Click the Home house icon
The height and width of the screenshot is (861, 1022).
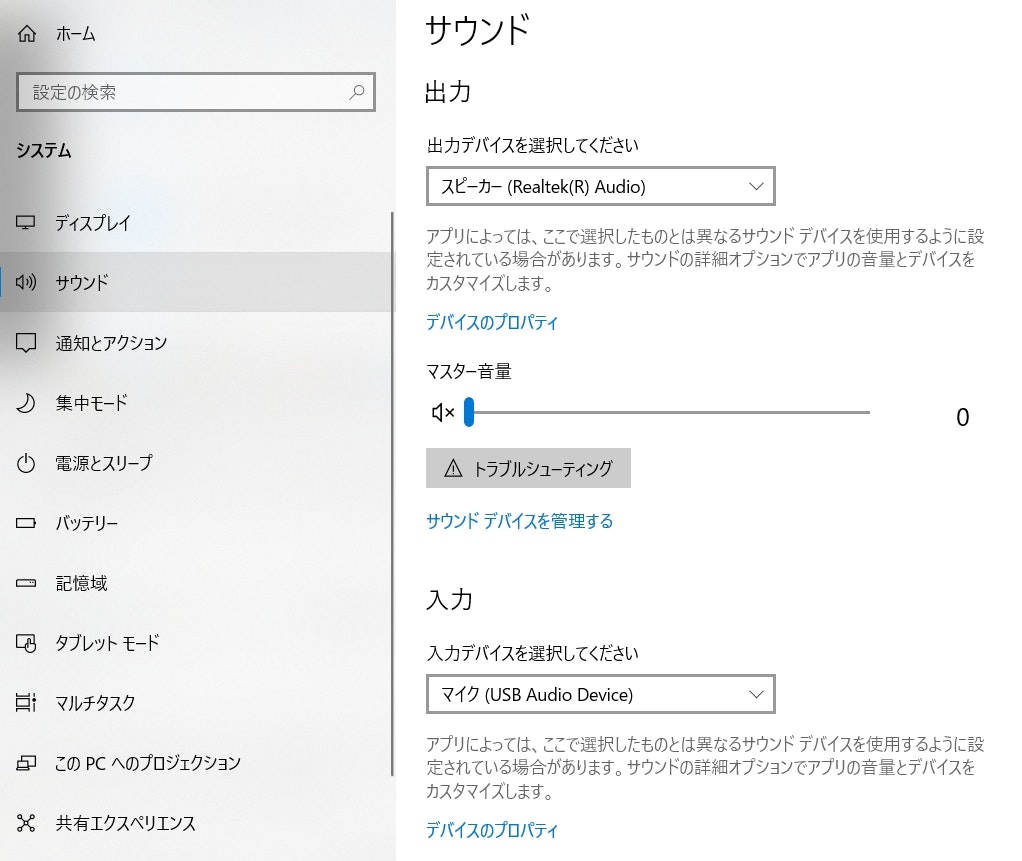pos(27,33)
